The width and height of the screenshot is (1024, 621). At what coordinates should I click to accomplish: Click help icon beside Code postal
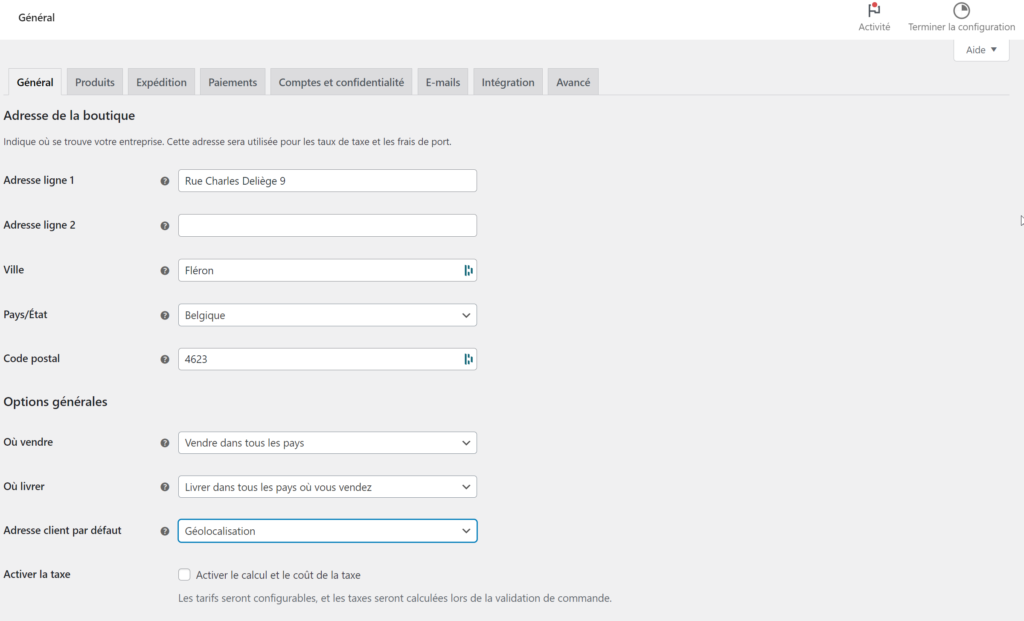(165, 359)
